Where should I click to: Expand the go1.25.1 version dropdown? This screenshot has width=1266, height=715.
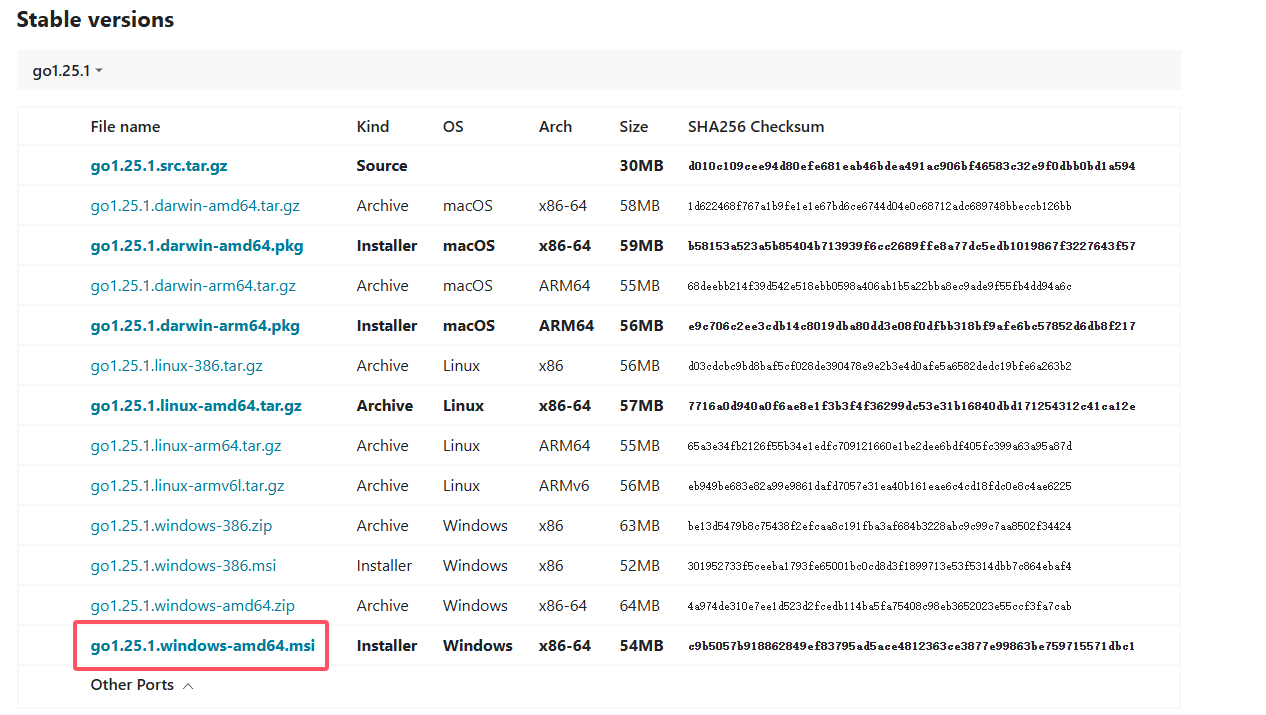point(68,71)
